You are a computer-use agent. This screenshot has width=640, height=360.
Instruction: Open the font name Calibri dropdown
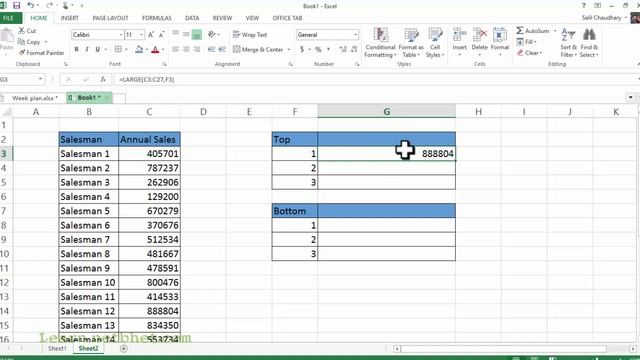point(121,35)
